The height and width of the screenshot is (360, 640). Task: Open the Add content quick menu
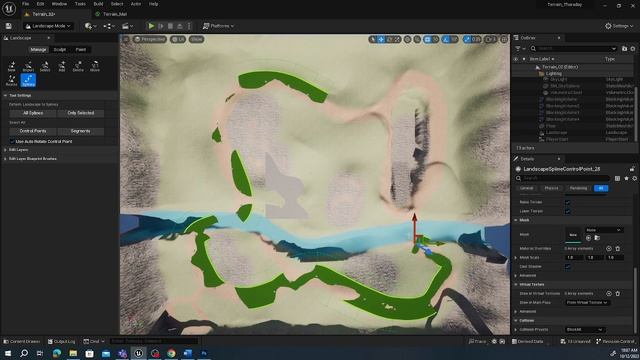[x=90, y=26]
